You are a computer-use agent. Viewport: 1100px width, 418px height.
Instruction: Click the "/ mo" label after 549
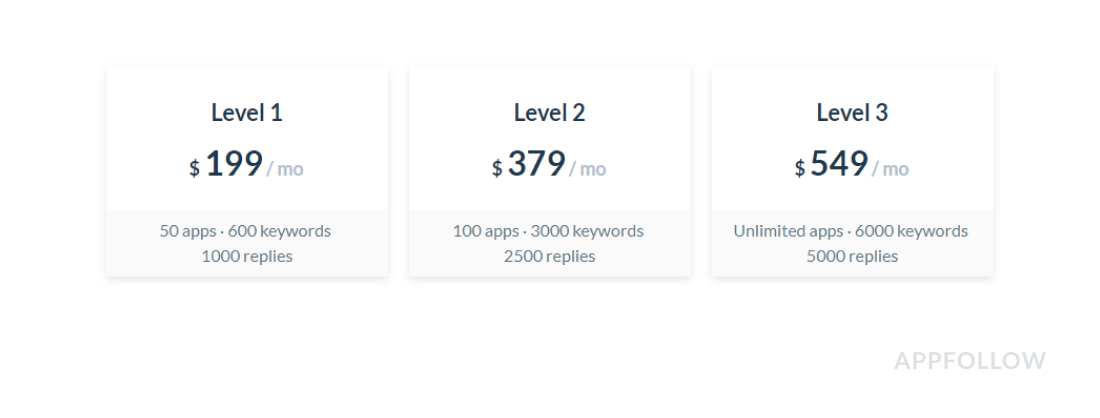[x=891, y=169]
